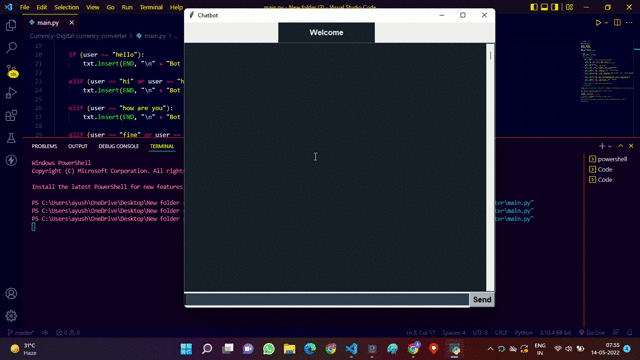
Task: Open the Search view in activity bar
Action: (x=11, y=48)
